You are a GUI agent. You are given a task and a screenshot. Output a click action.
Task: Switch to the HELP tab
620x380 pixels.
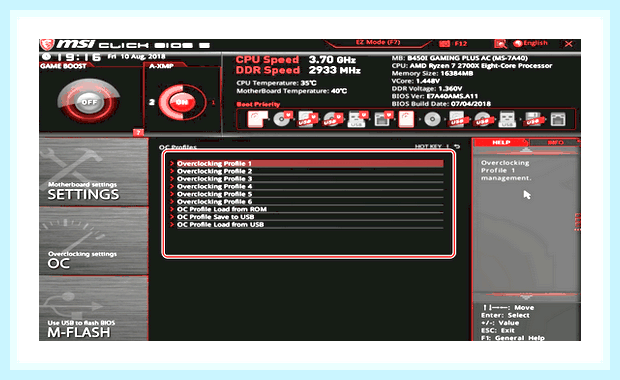501,142
